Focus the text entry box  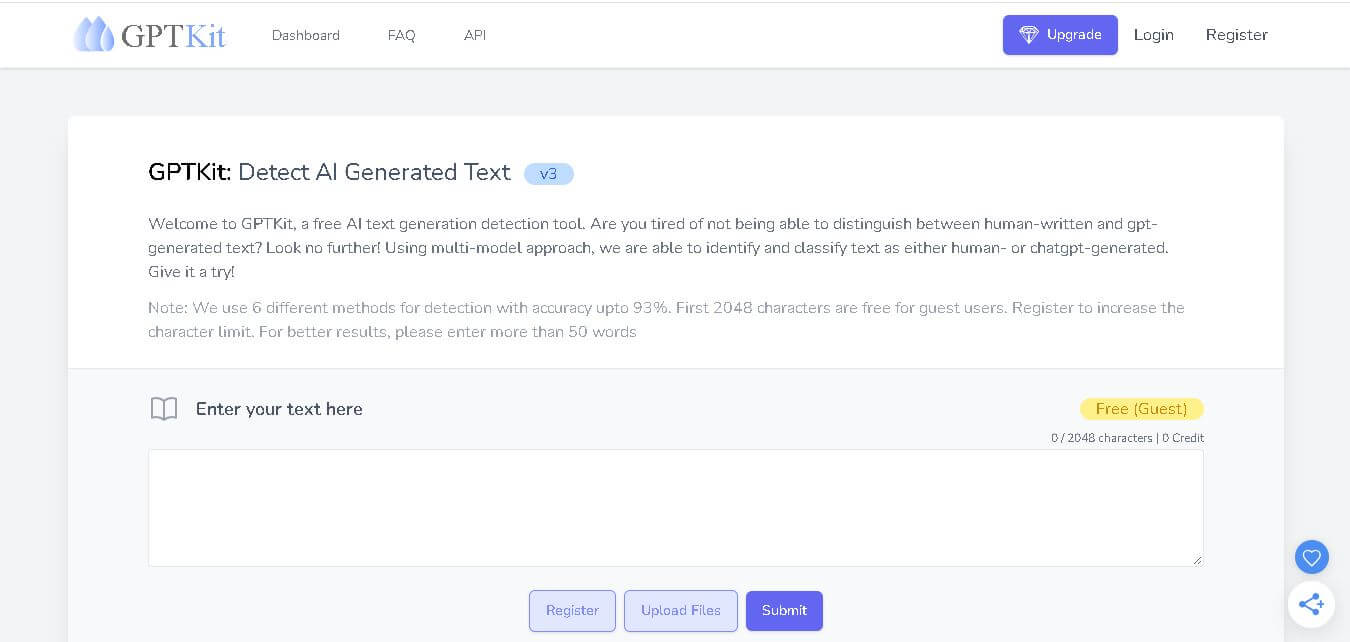[676, 508]
